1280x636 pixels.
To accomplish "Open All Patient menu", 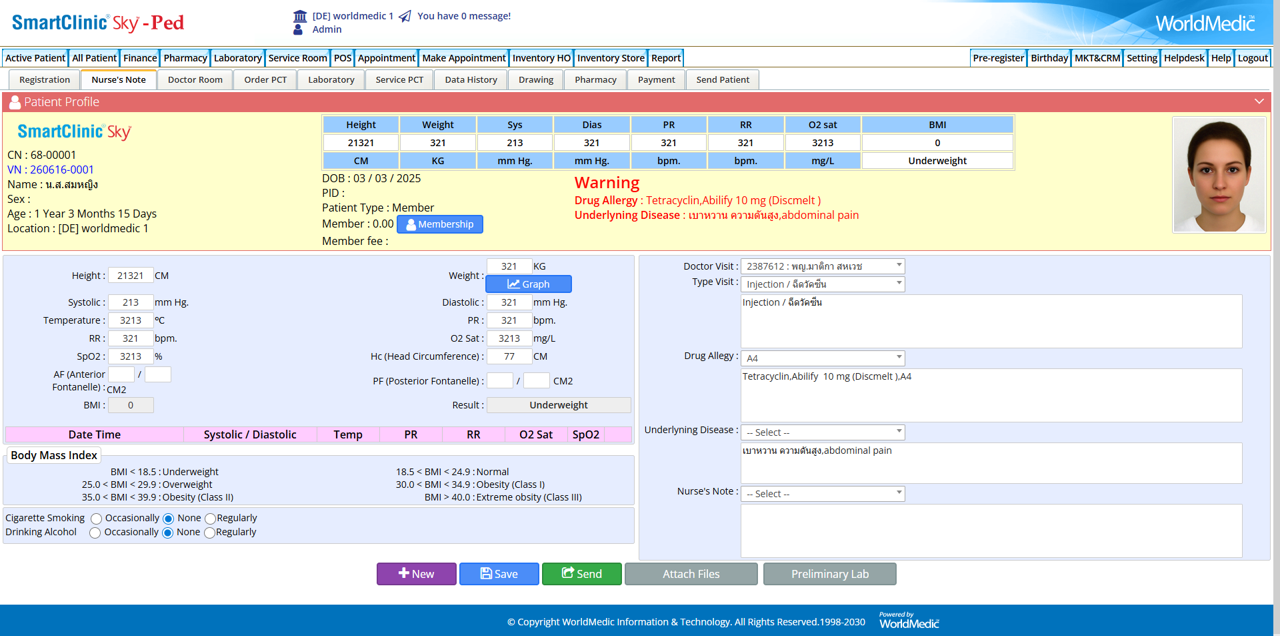I will coord(94,58).
